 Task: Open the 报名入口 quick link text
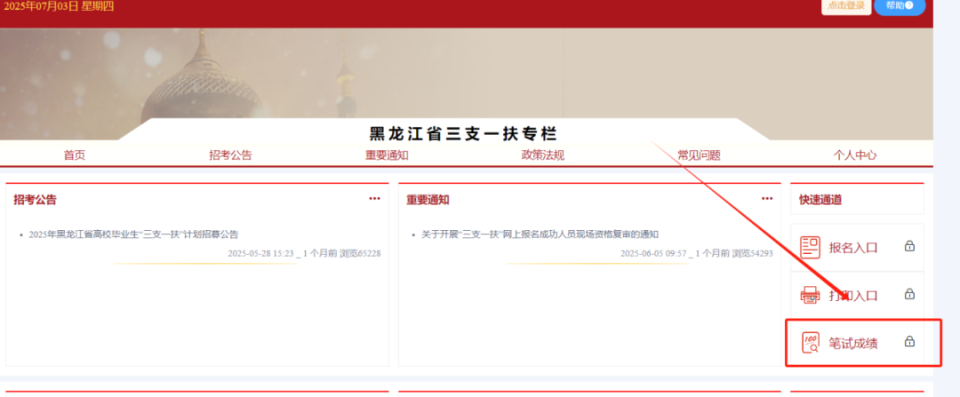pos(853,248)
